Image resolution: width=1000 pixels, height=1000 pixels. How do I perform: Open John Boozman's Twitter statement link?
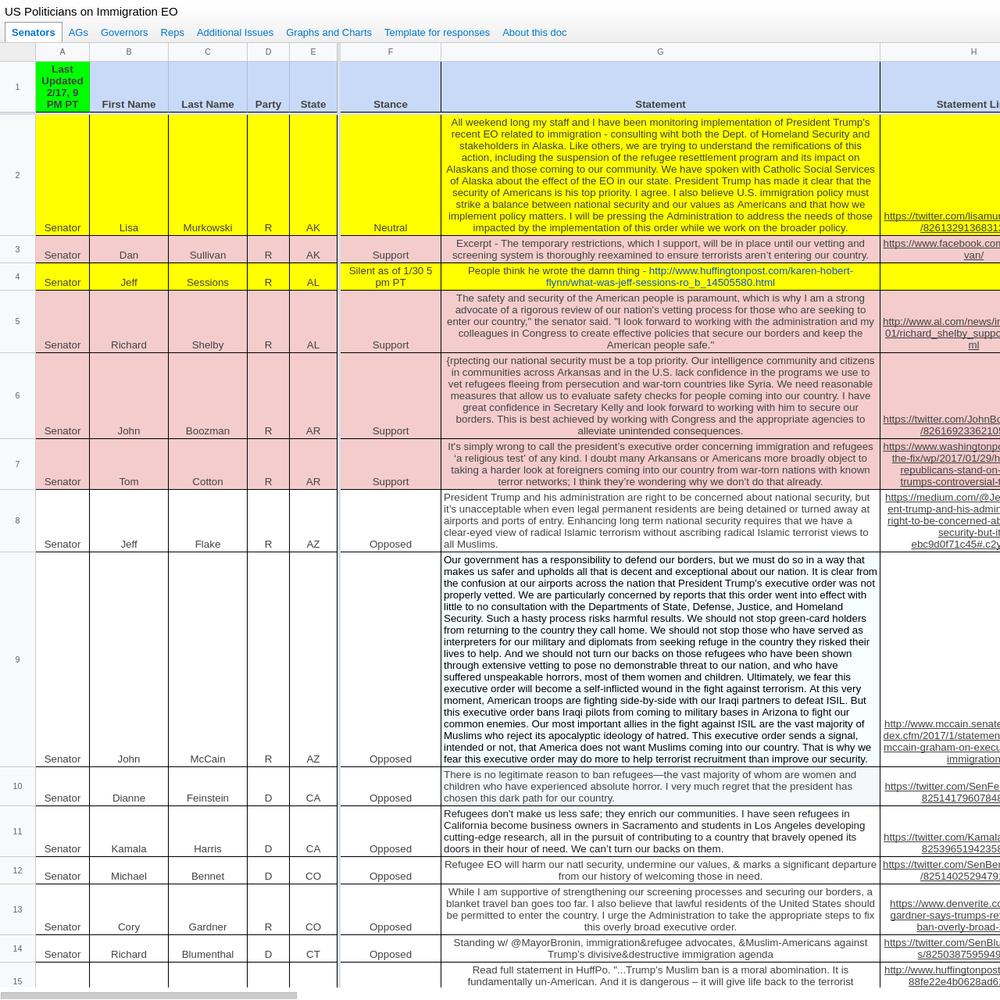941,425
